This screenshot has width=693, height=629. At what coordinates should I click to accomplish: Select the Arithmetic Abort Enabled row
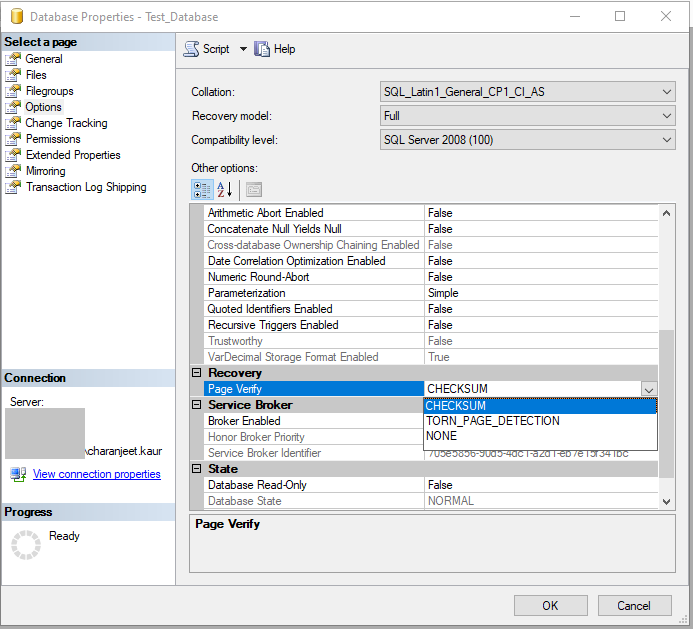[x=430, y=213]
